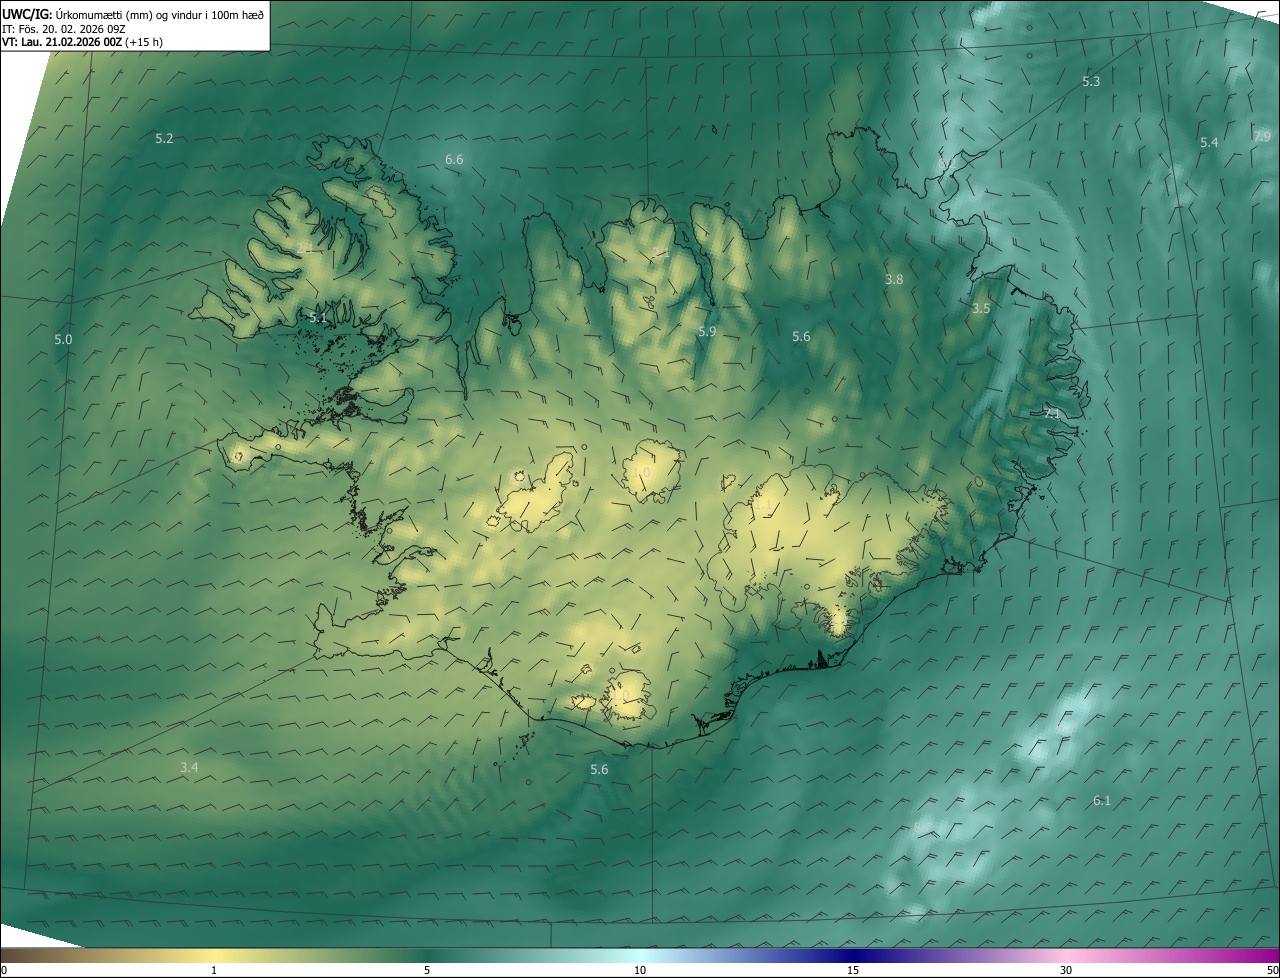The image size is (1280, 978).
Task: Click the 7.1 value label on the east coast
Action: pyautogui.click(x=1052, y=413)
